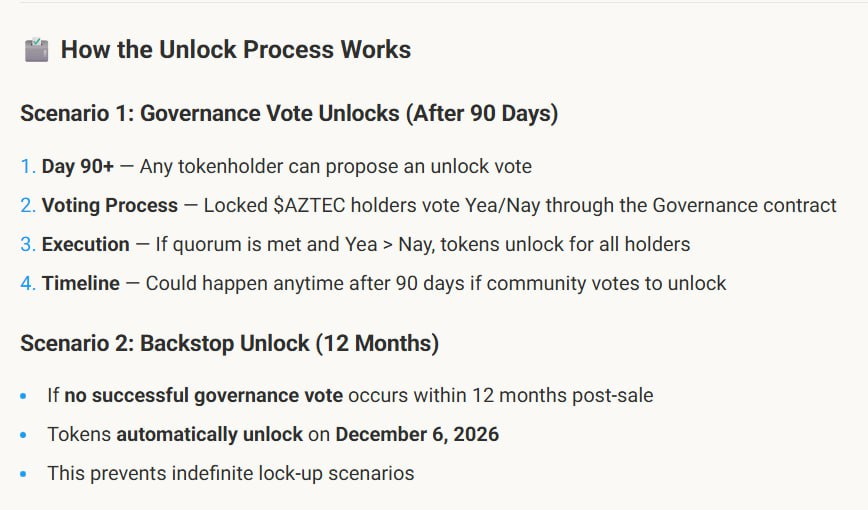This screenshot has height=510, width=868.
Task: Click list number 1 before Day 90+
Action: coord(27,167)
